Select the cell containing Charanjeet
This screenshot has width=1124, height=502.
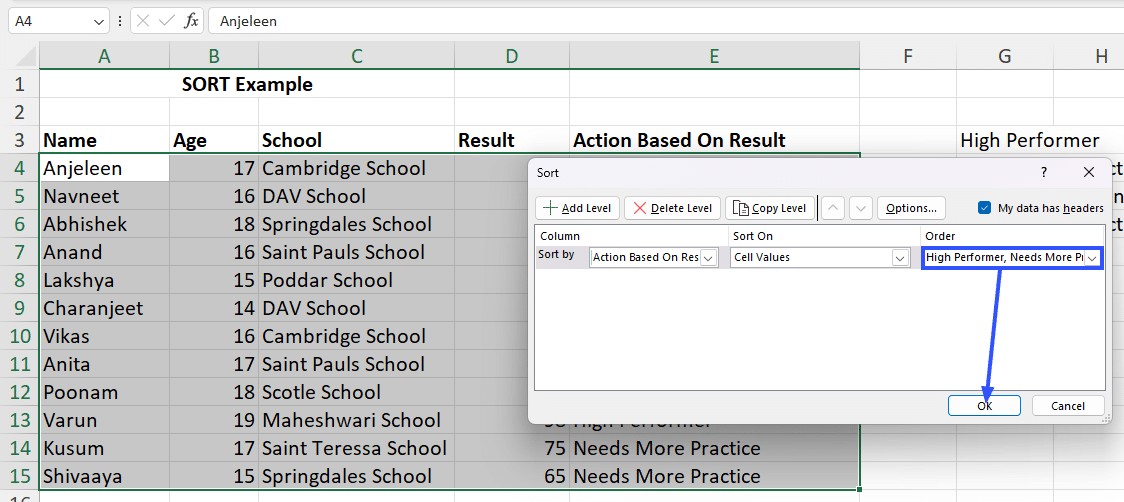point(104,308)
